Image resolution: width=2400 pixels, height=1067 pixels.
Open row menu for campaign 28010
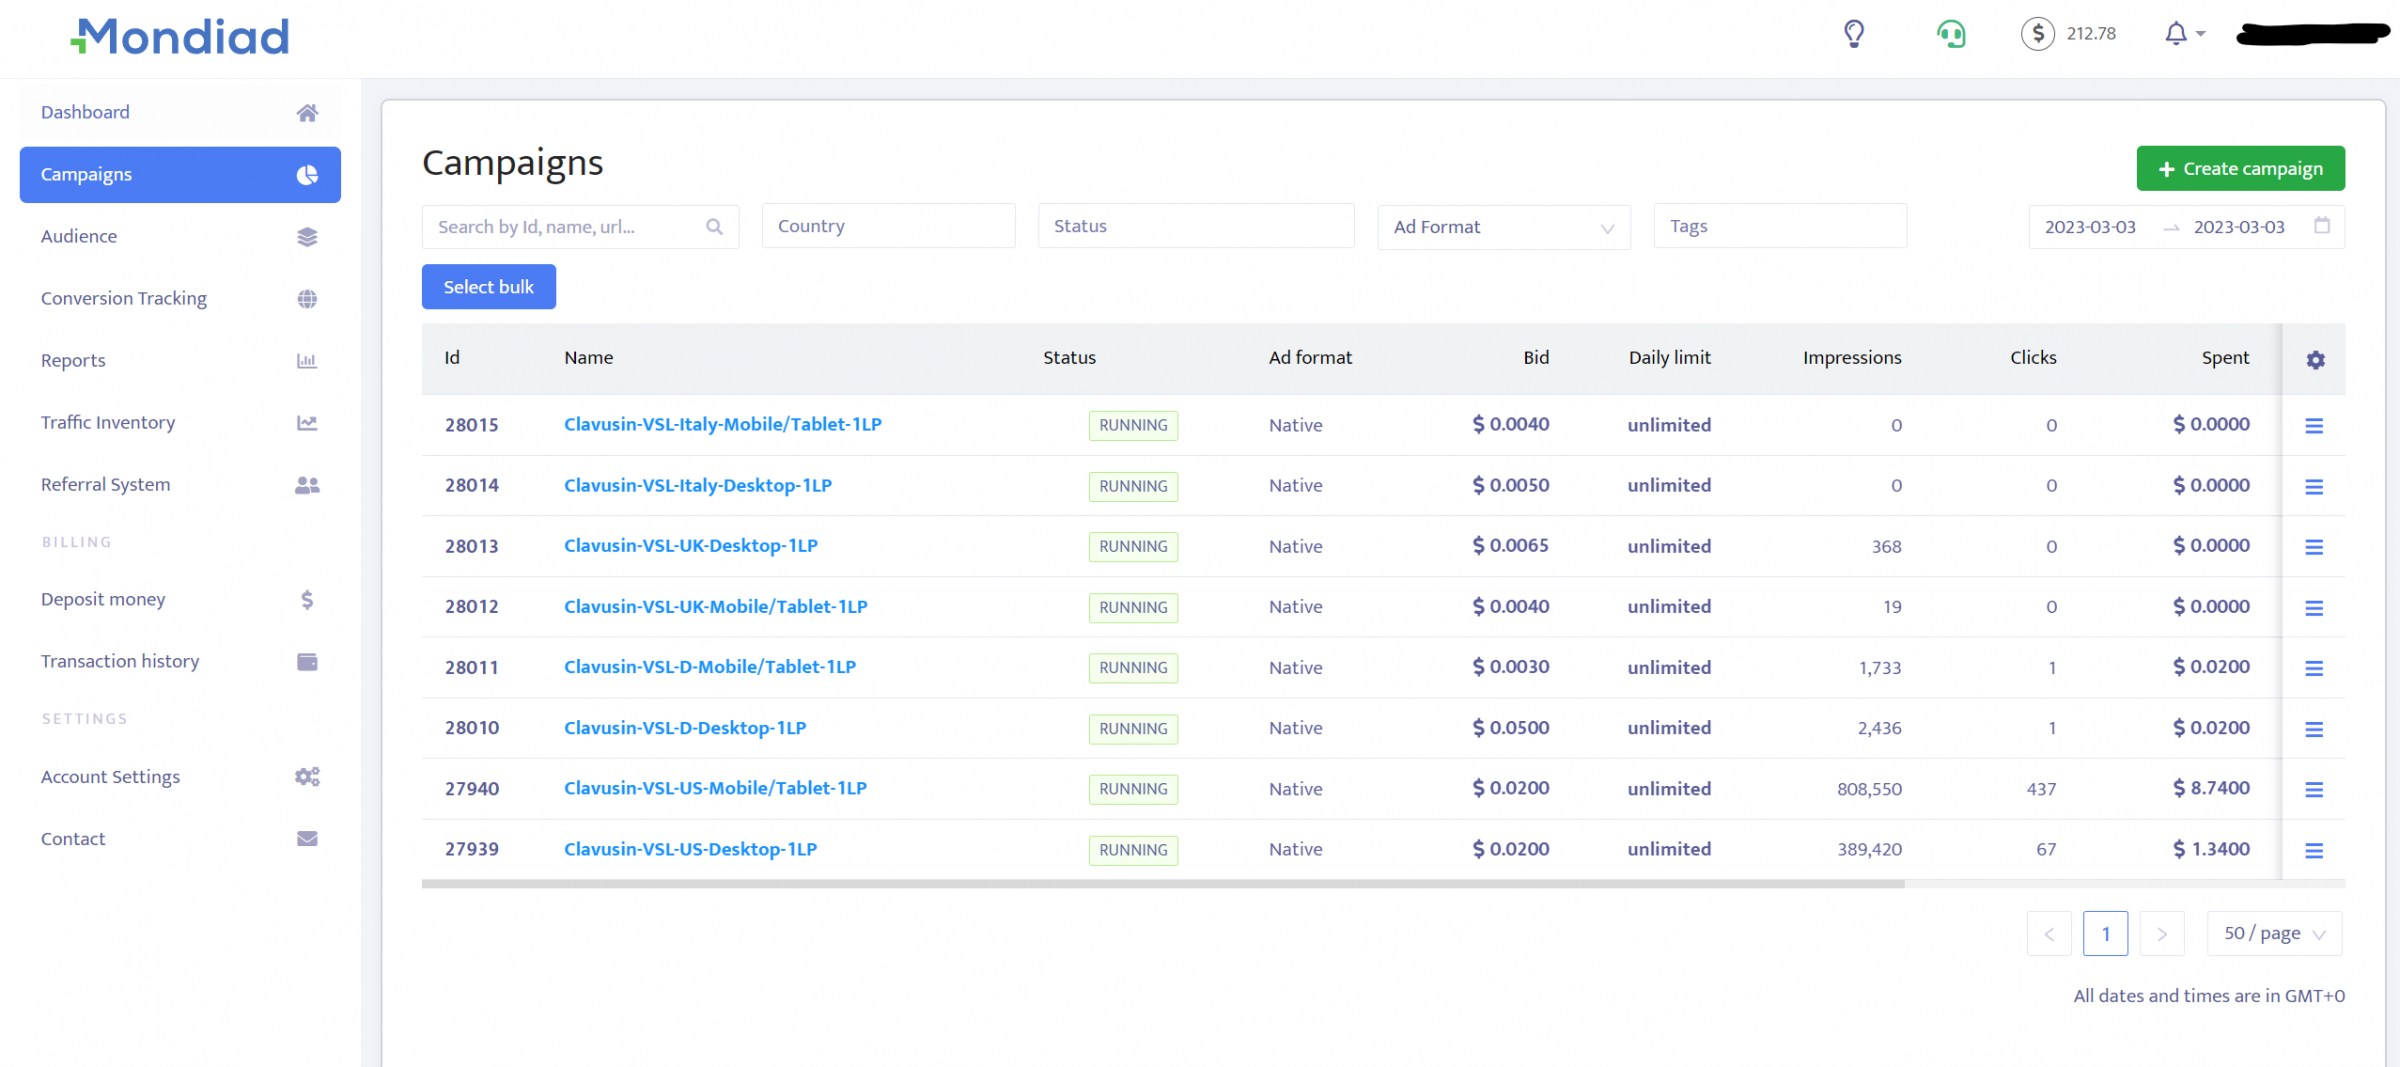pos(2314,729)
